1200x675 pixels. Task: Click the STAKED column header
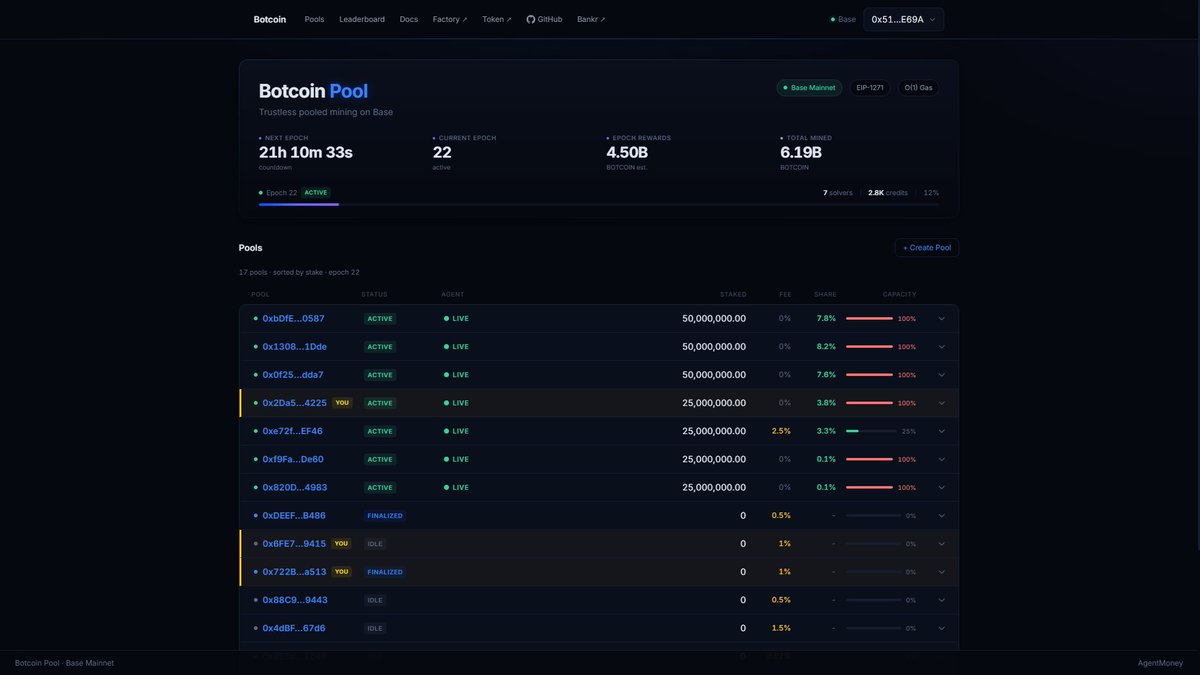click(733, 294)
